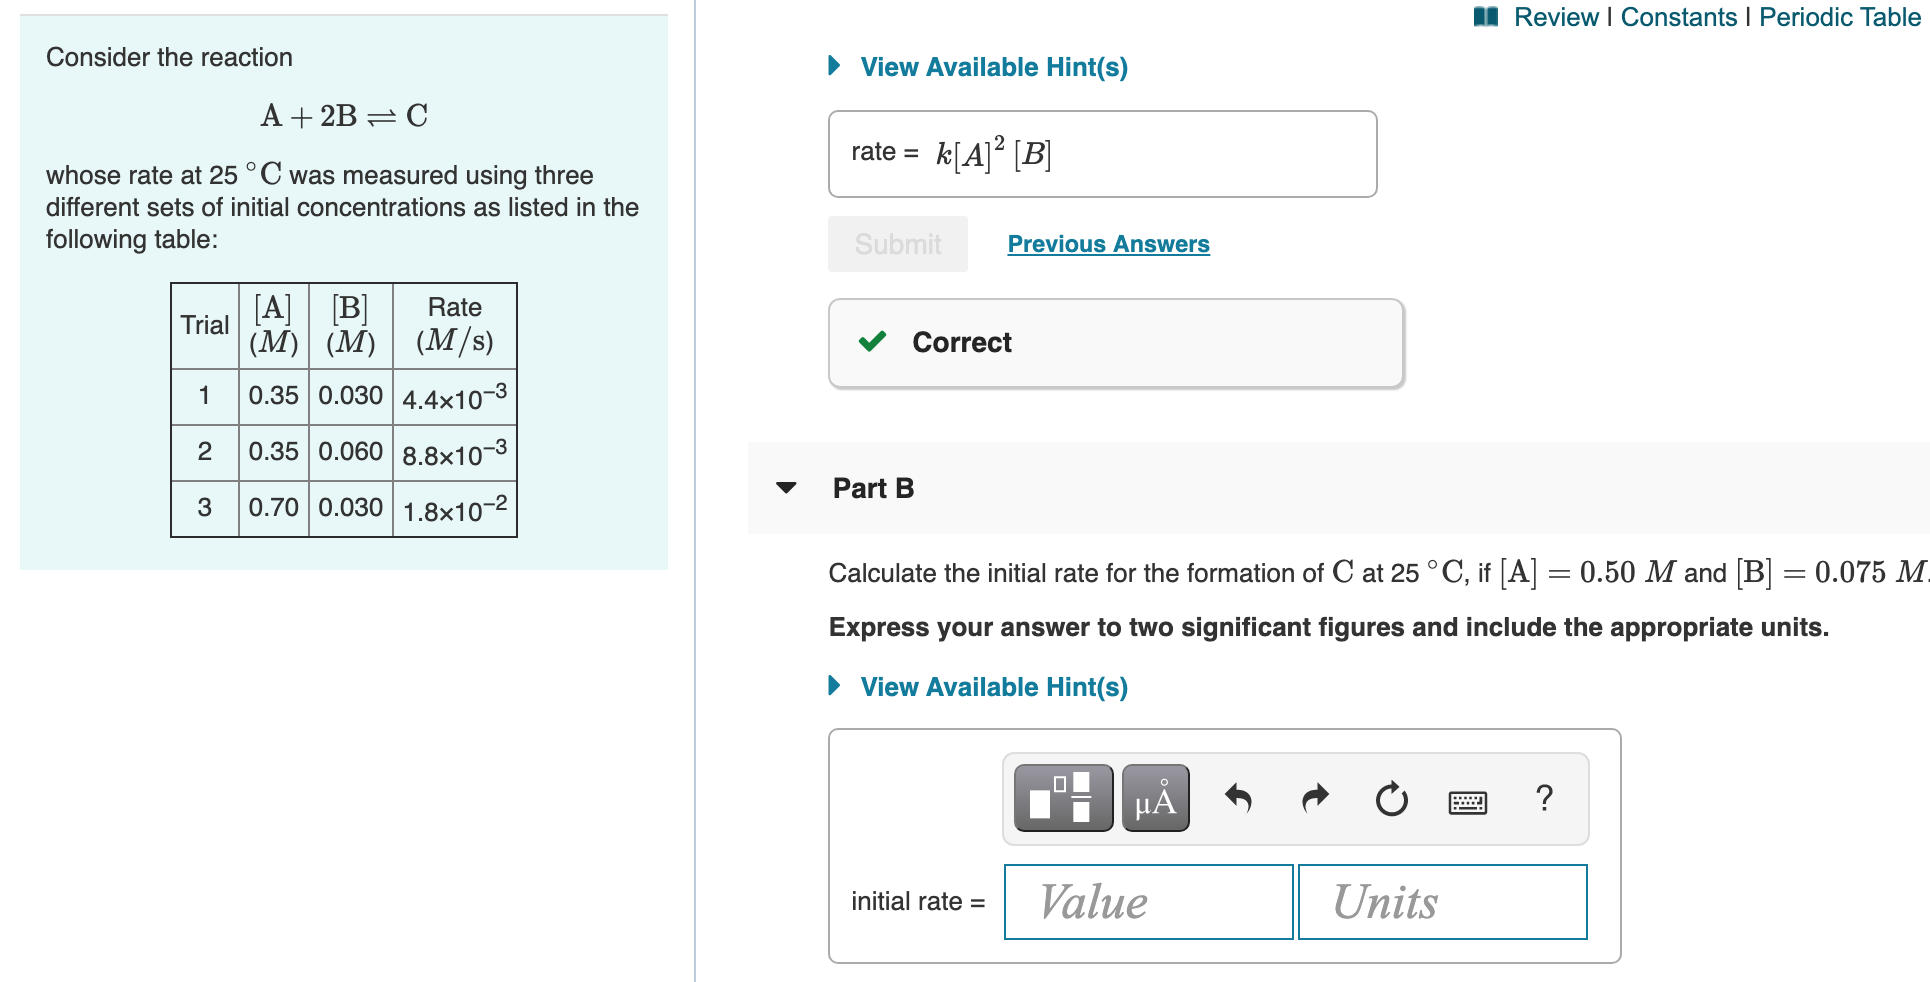Open answer help via the question mark icon
Image resolution: width=1930 pixels, height=982 pixels.
(x=1543, y=798)
